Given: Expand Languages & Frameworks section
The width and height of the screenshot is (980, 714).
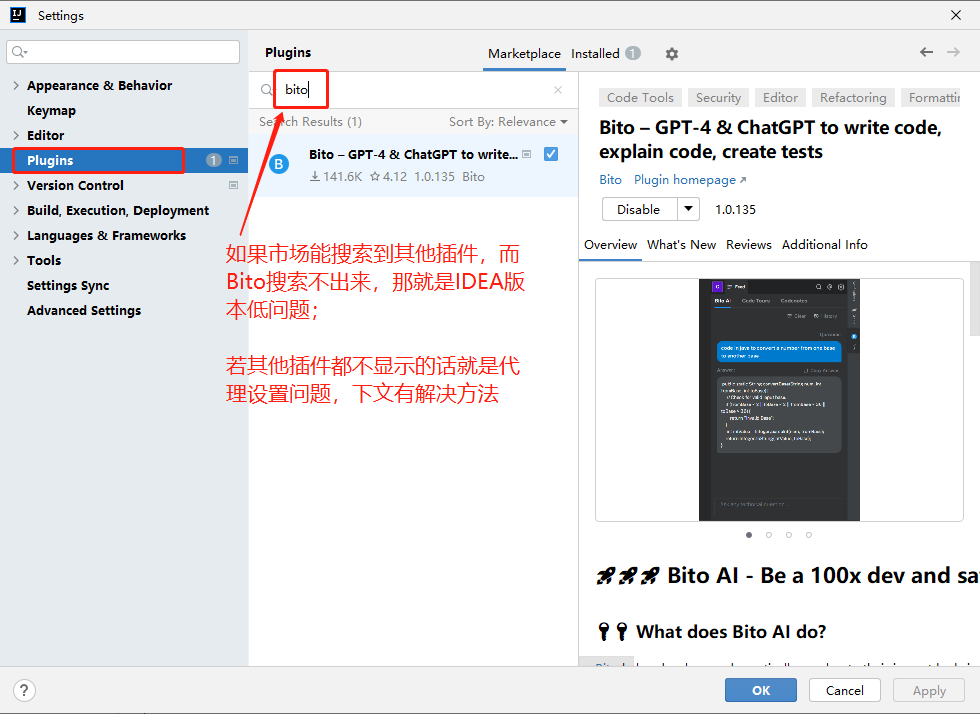Looking at the screenshot, I should pos(16,235).
